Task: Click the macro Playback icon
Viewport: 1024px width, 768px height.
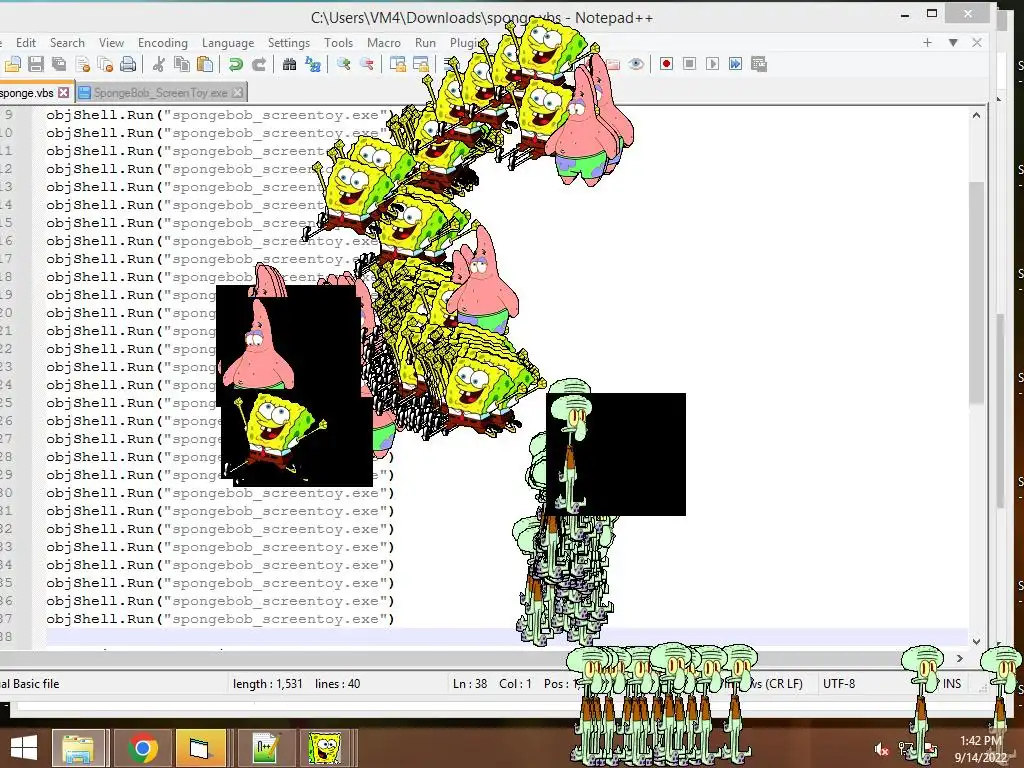Action: pos(712,64)
